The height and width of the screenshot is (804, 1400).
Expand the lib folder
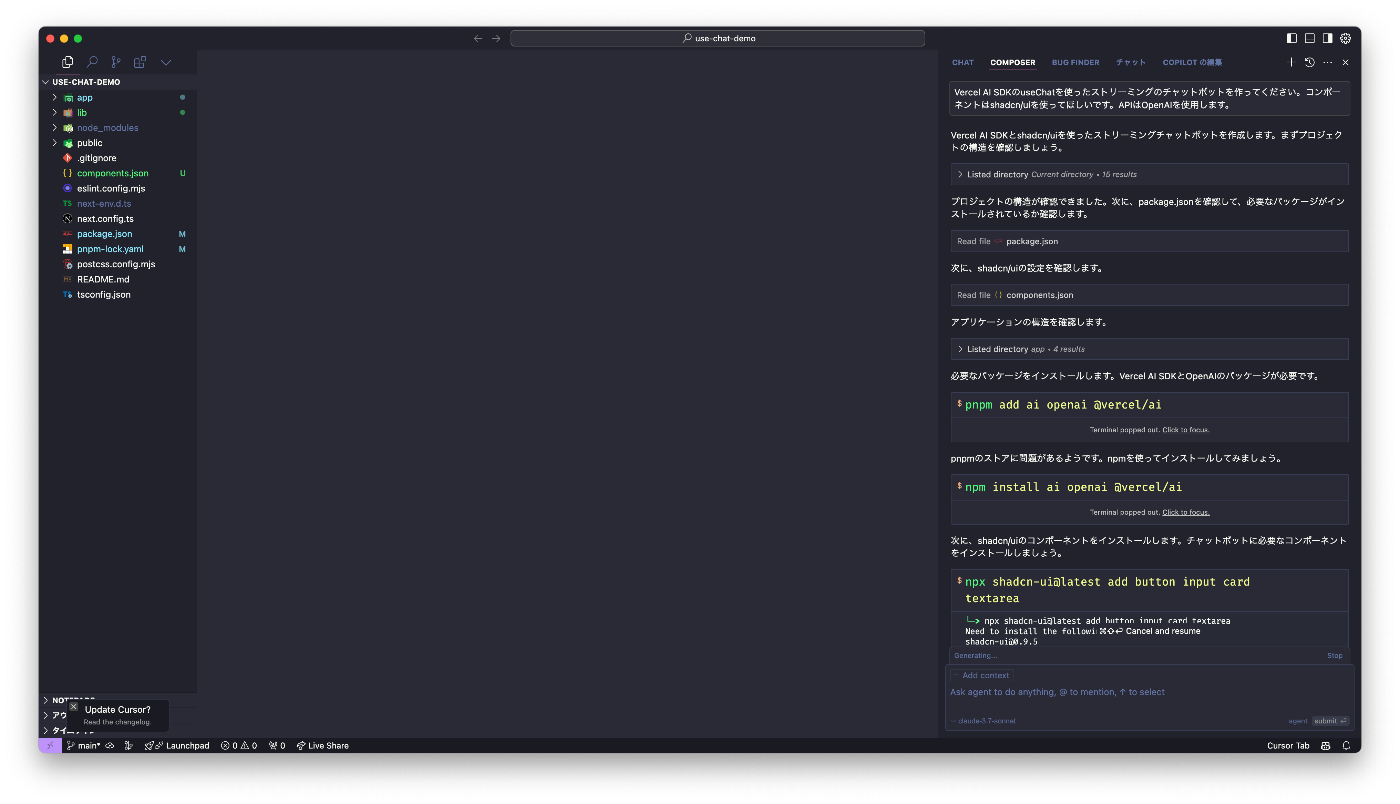(118, 113)
